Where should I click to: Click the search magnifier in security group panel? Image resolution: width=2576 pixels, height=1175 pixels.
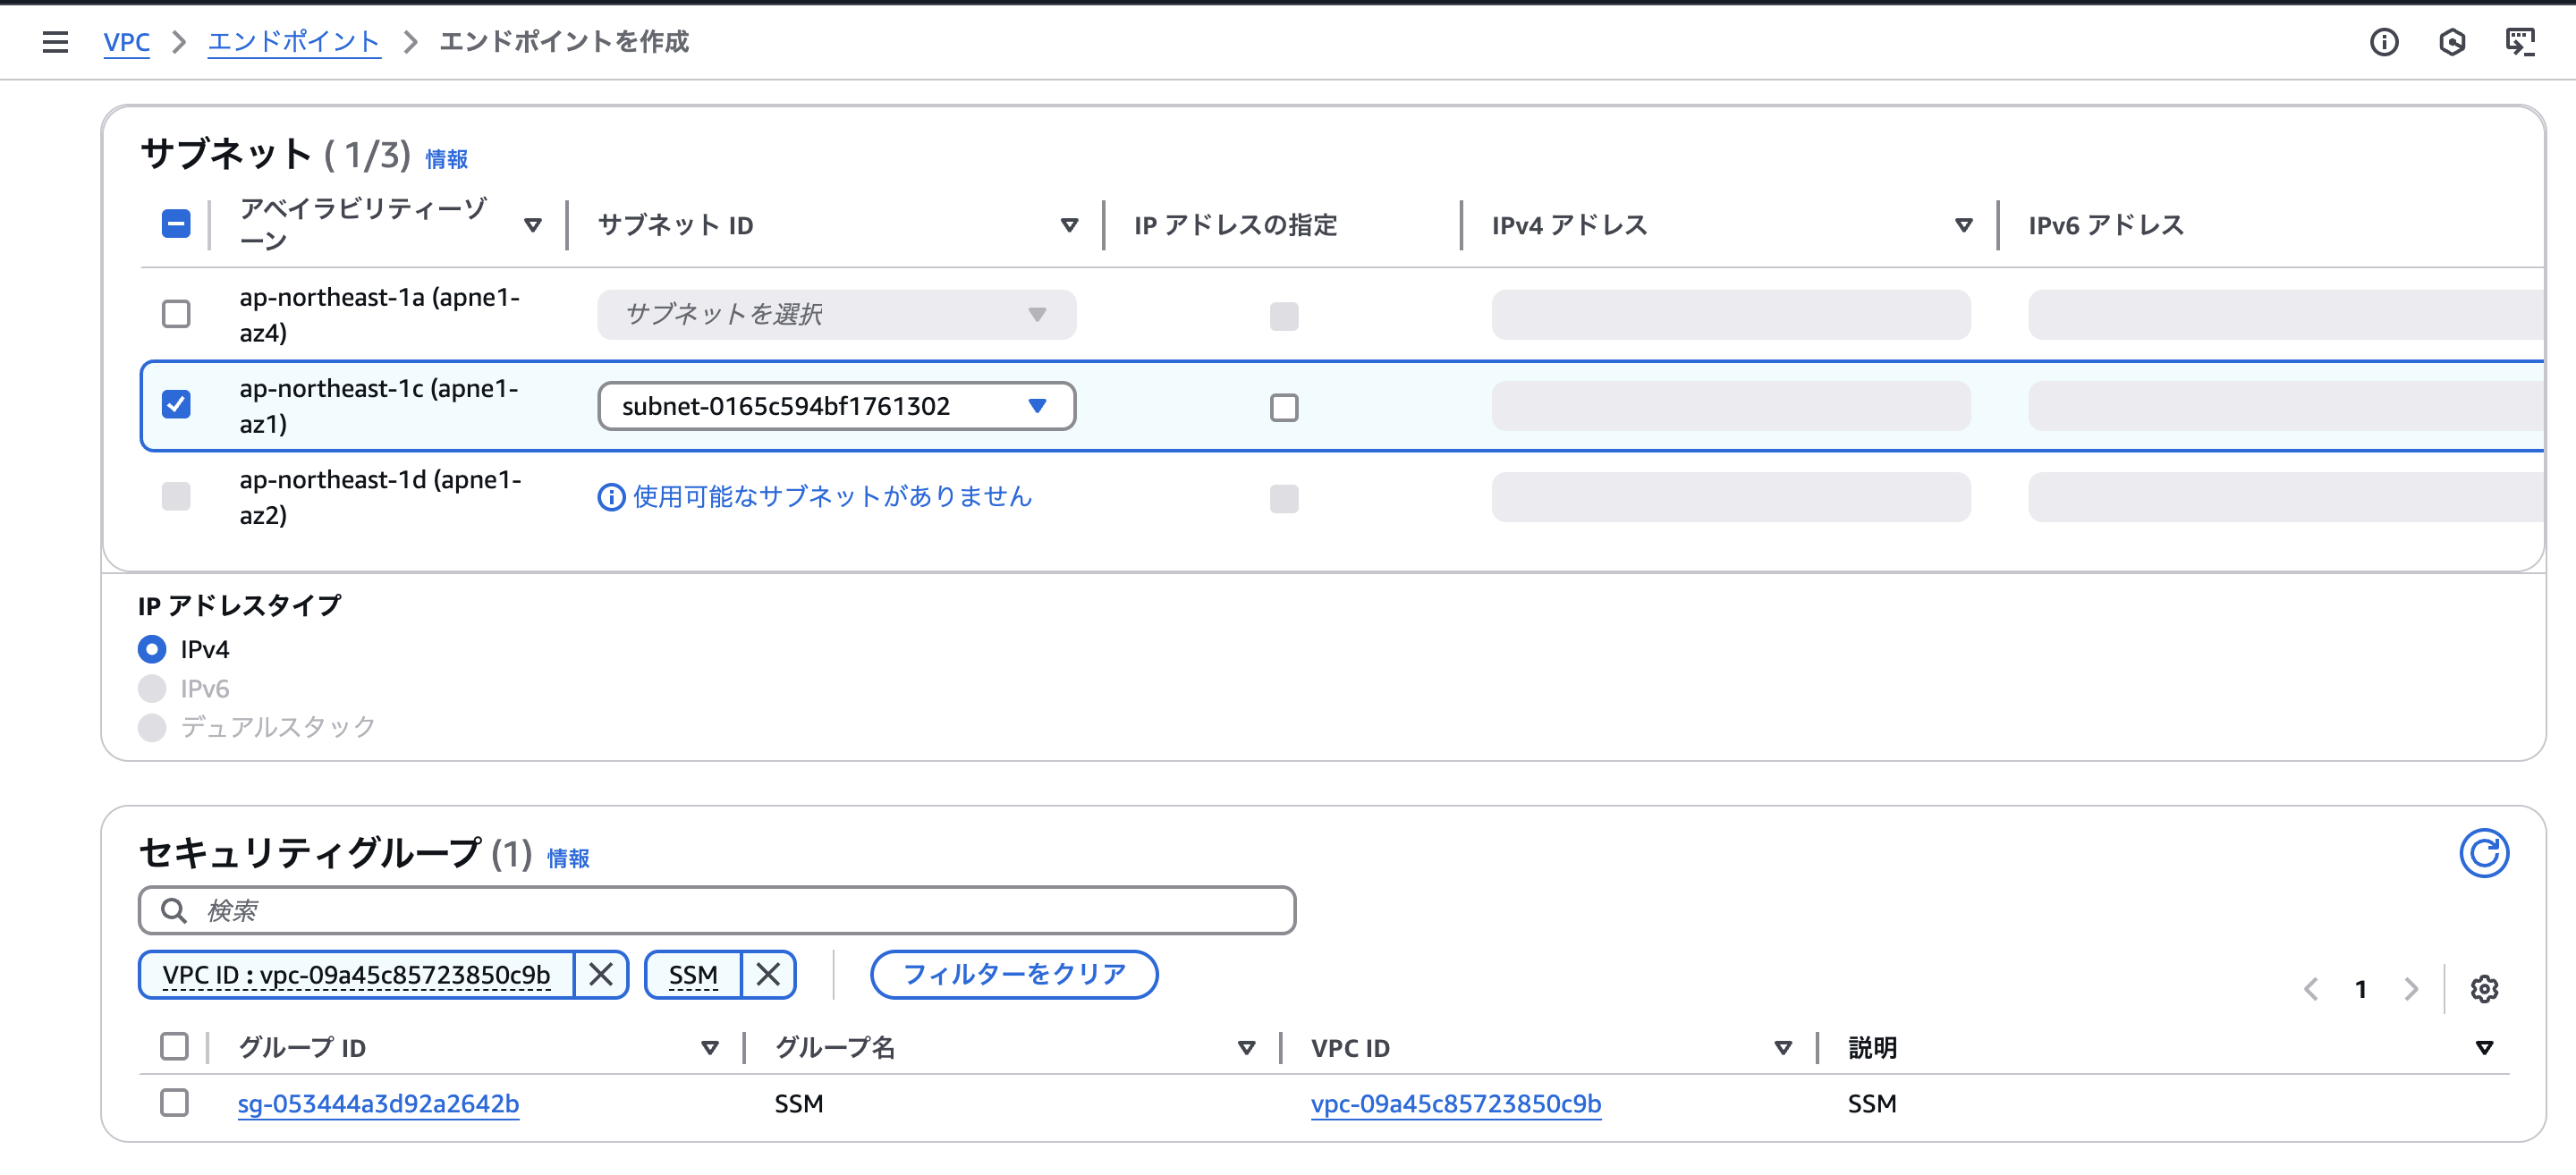click(174, 911)
